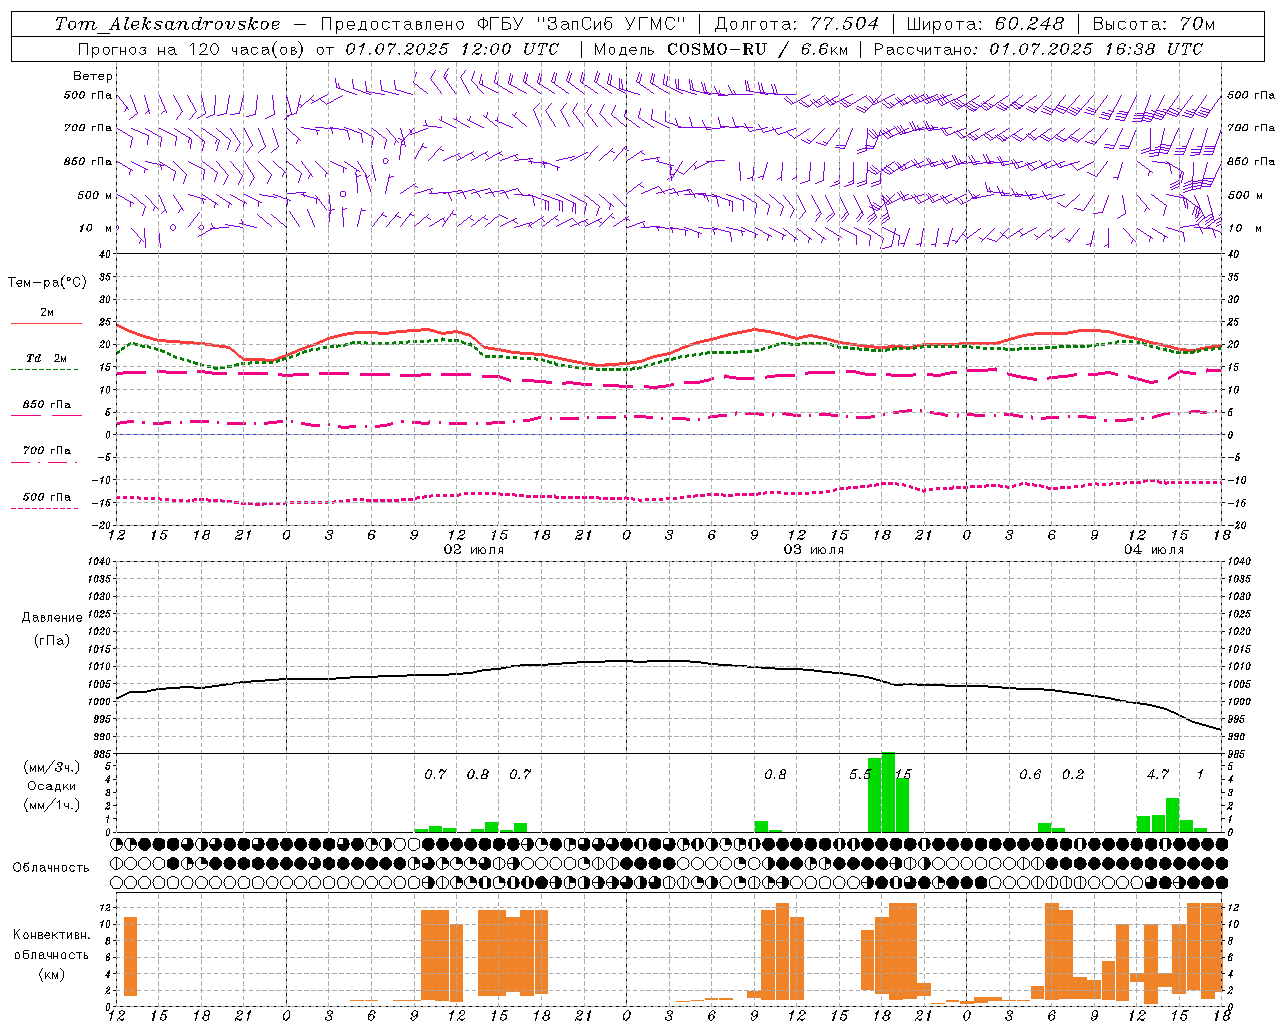Click the 5.5 precipitation value
The height and width of the screenshot is (1024, 1280).
860,774
